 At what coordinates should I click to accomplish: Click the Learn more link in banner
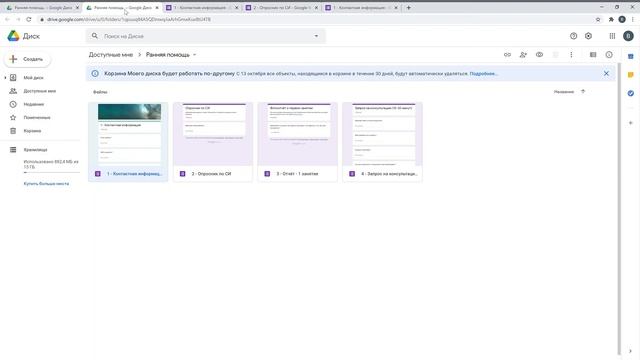483,74
